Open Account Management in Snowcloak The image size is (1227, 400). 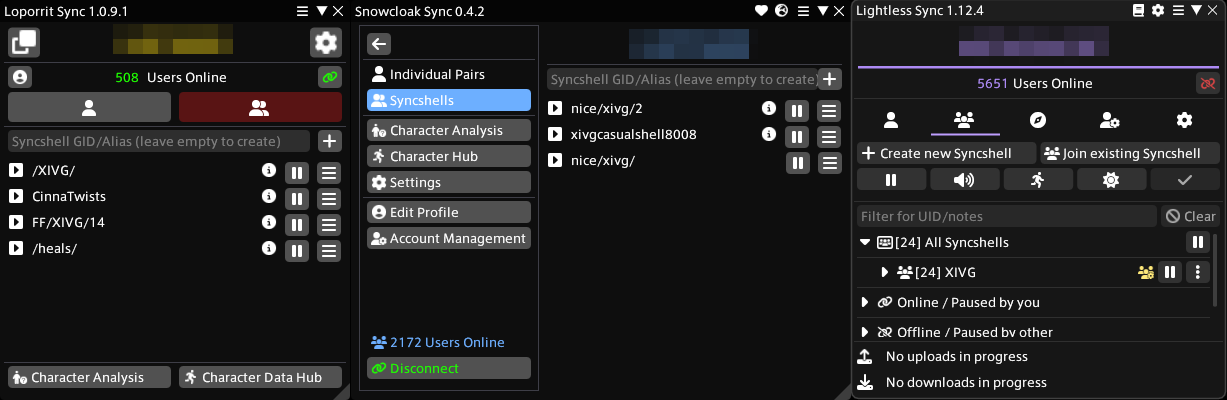tap(449, 238)
